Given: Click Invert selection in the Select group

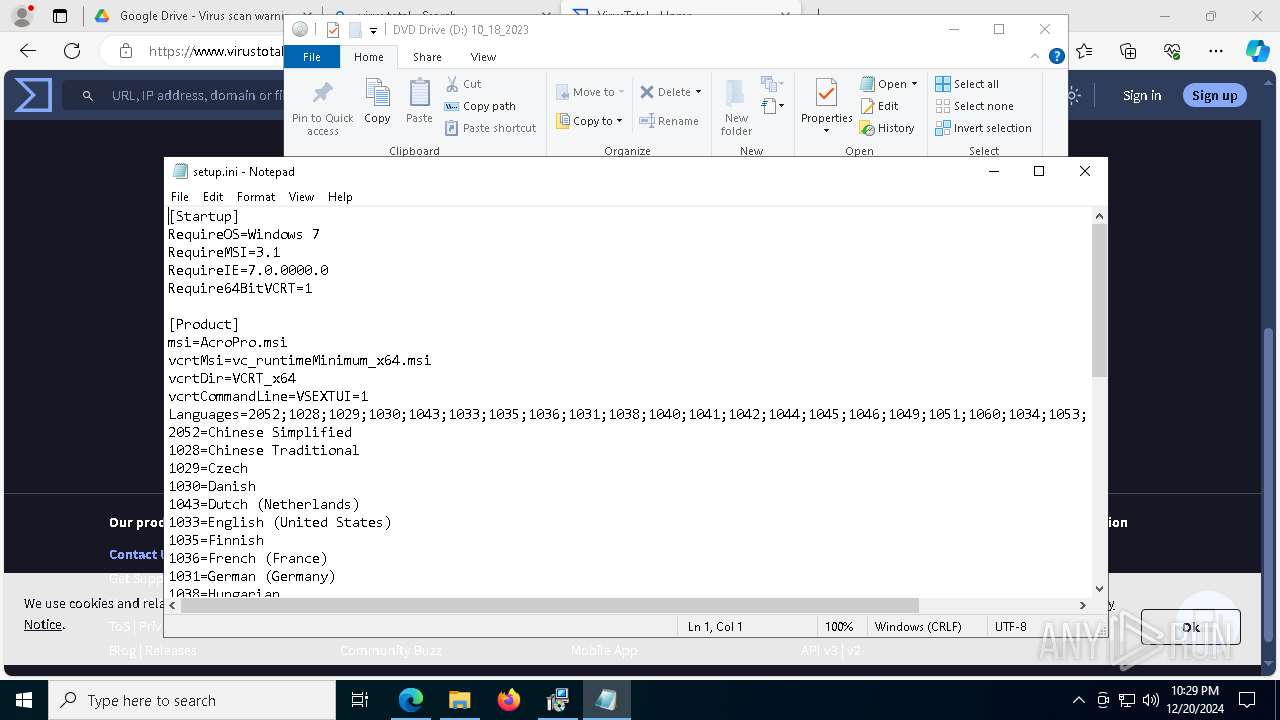Looking at the screenshot, I should pyautogui.click(x=983, y=128).
